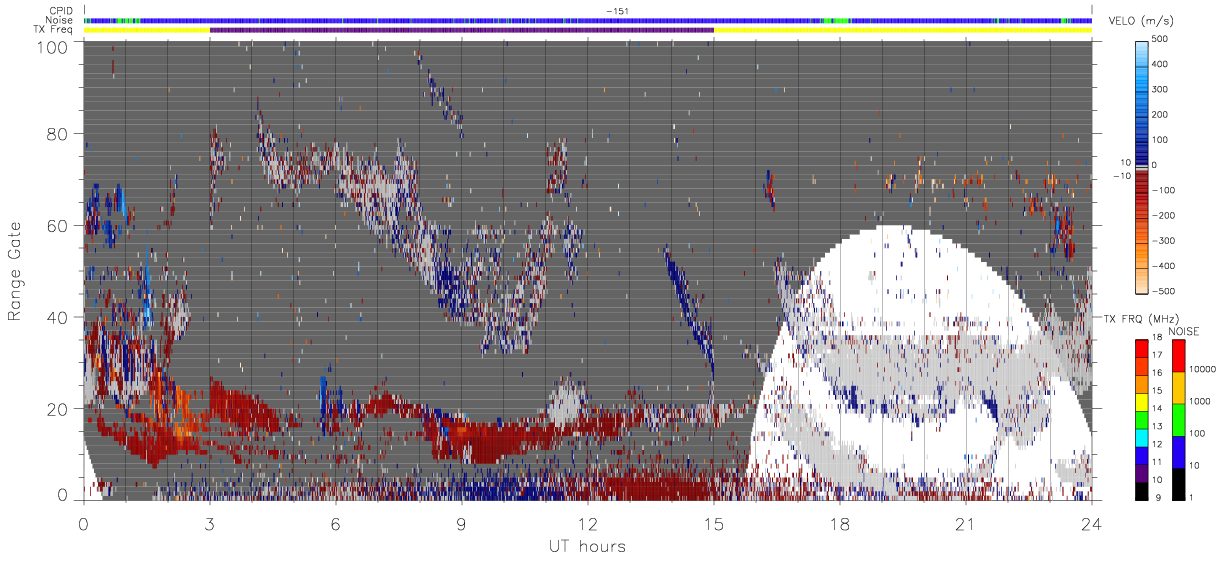Click the '21' tick on UT hours axis
1228x567 pixels.
[x=965, y=524]
